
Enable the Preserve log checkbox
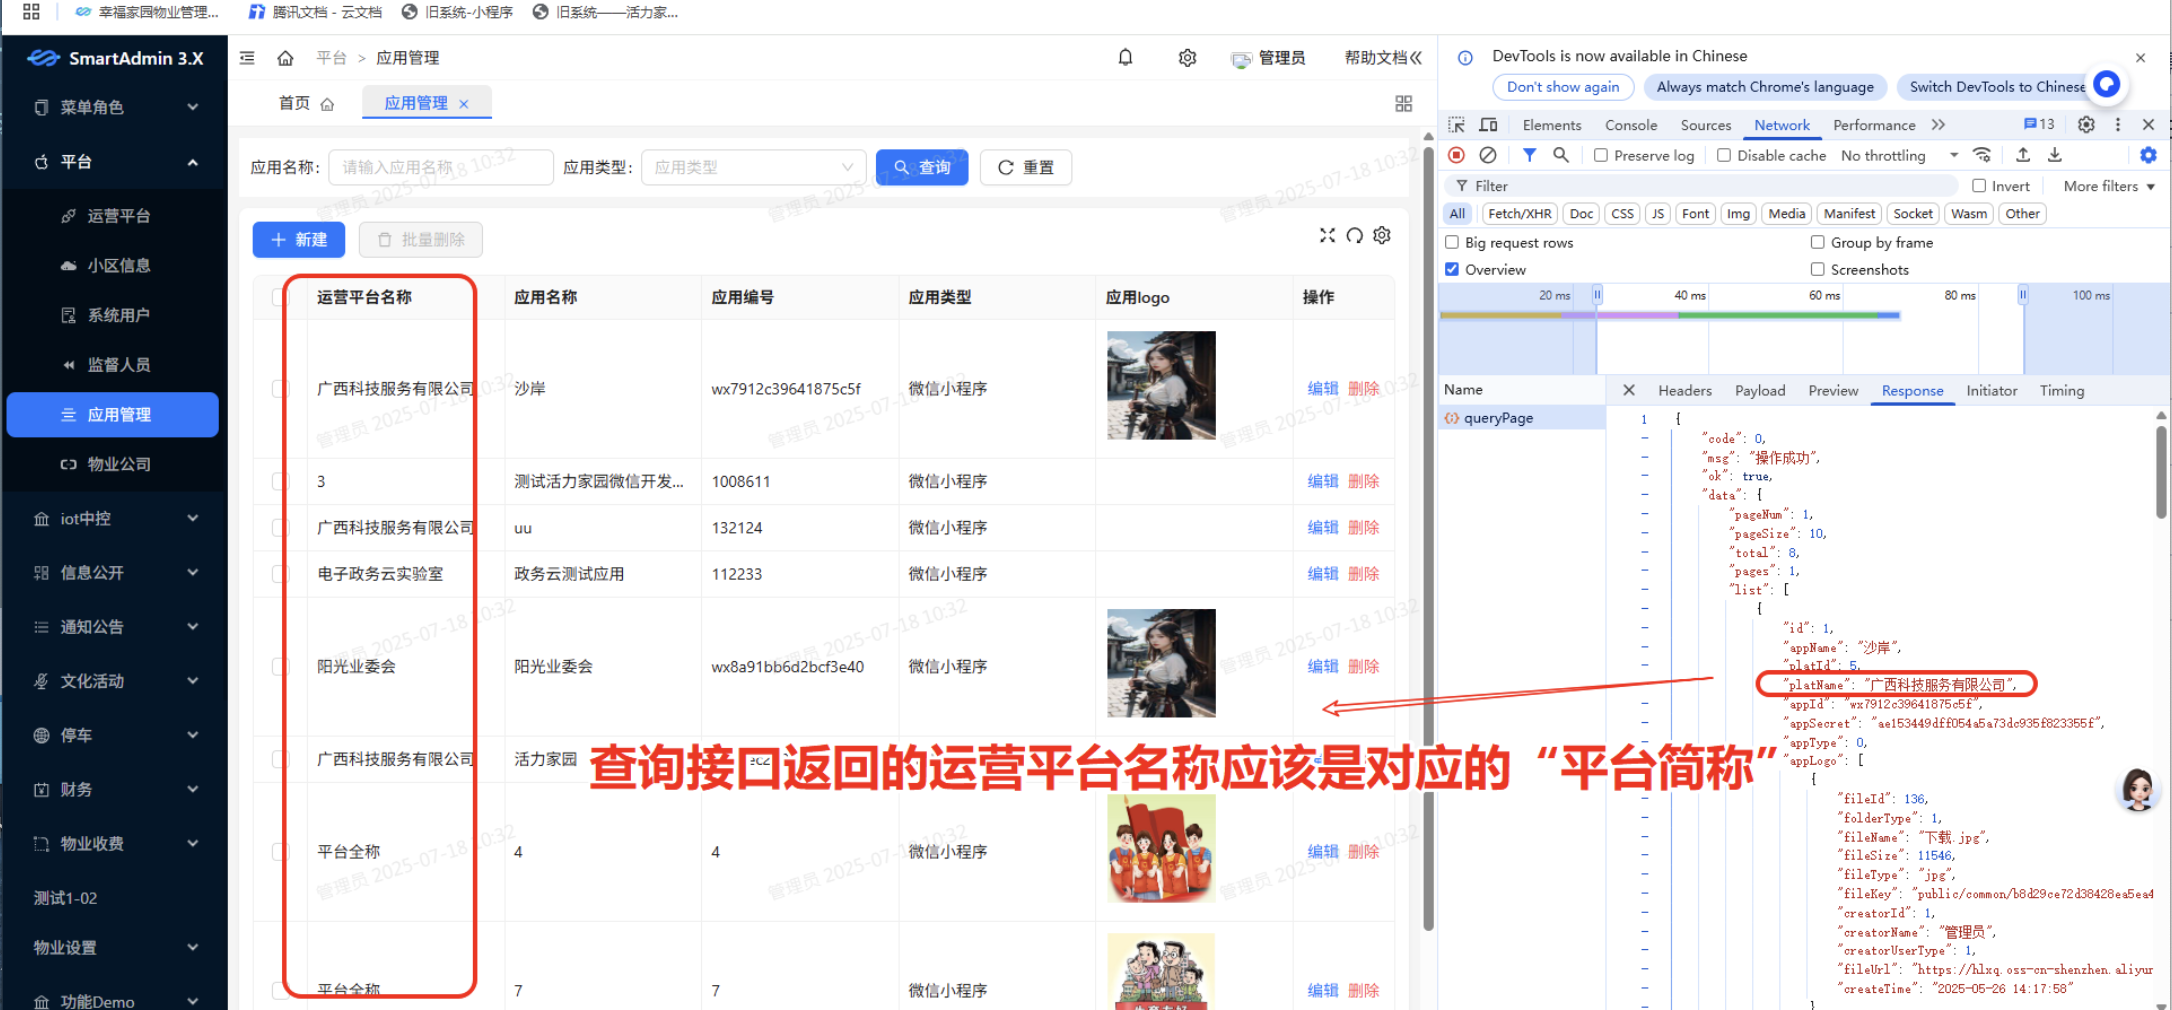coord(1600,155)
